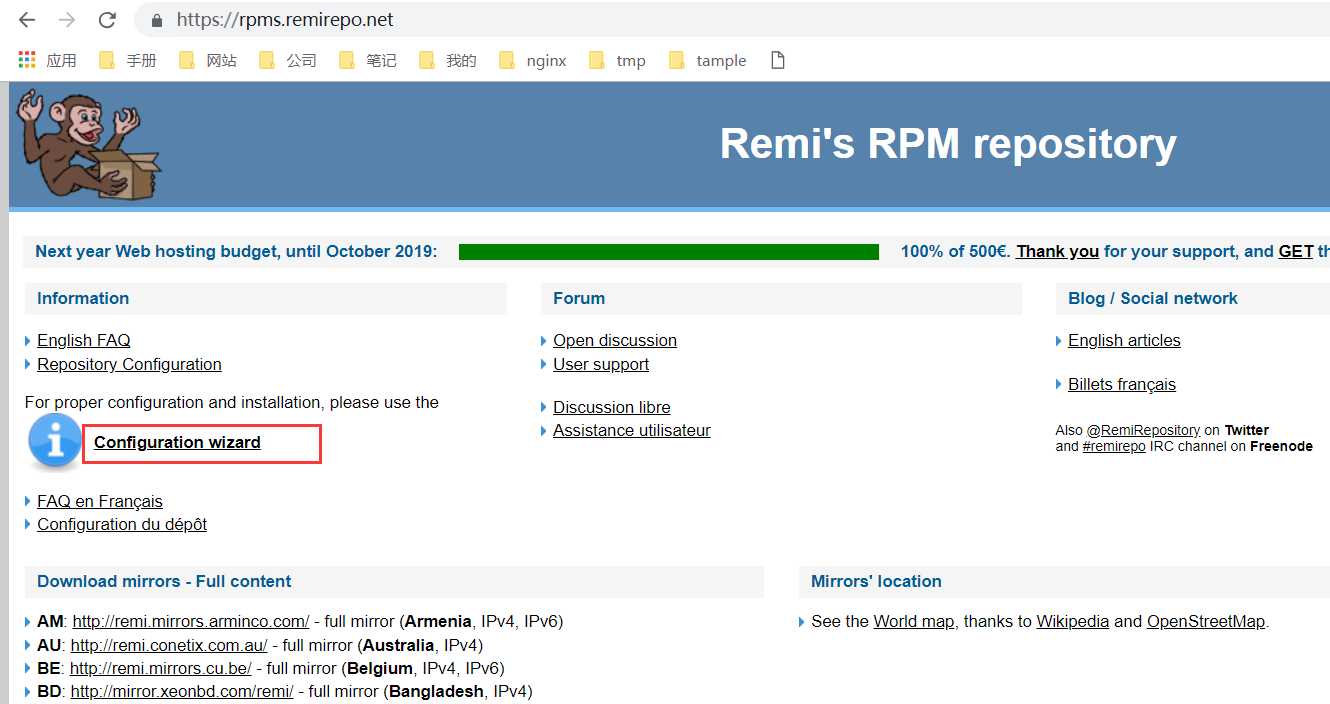Viewport: 1330px width, 704px height.
Task: Click the 100% of 500€ text
Action: click(x=955, y=251)
